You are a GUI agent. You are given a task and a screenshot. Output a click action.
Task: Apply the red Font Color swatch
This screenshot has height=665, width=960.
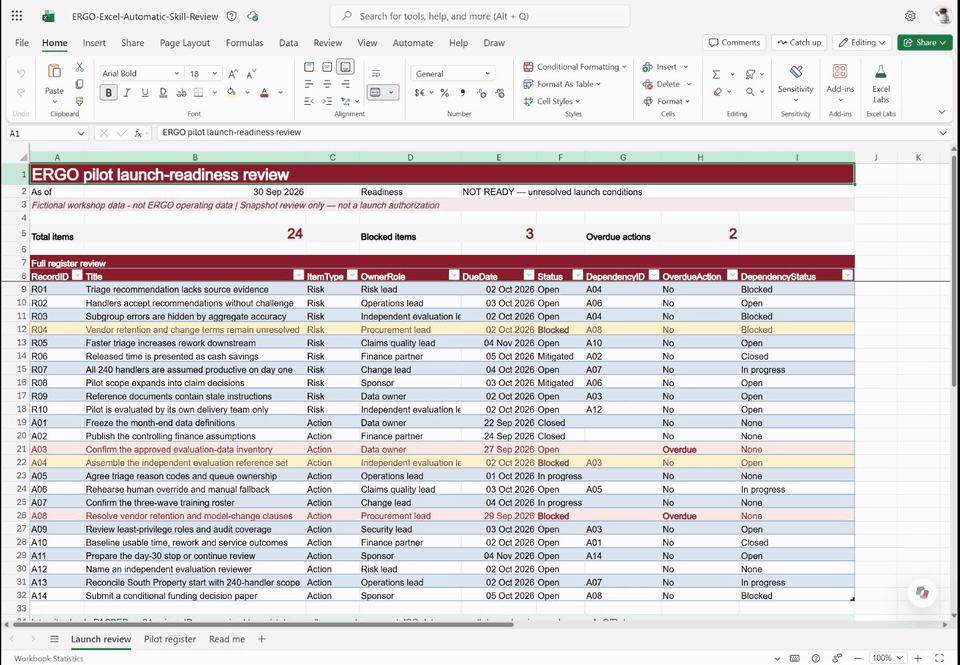click(264, 92)
